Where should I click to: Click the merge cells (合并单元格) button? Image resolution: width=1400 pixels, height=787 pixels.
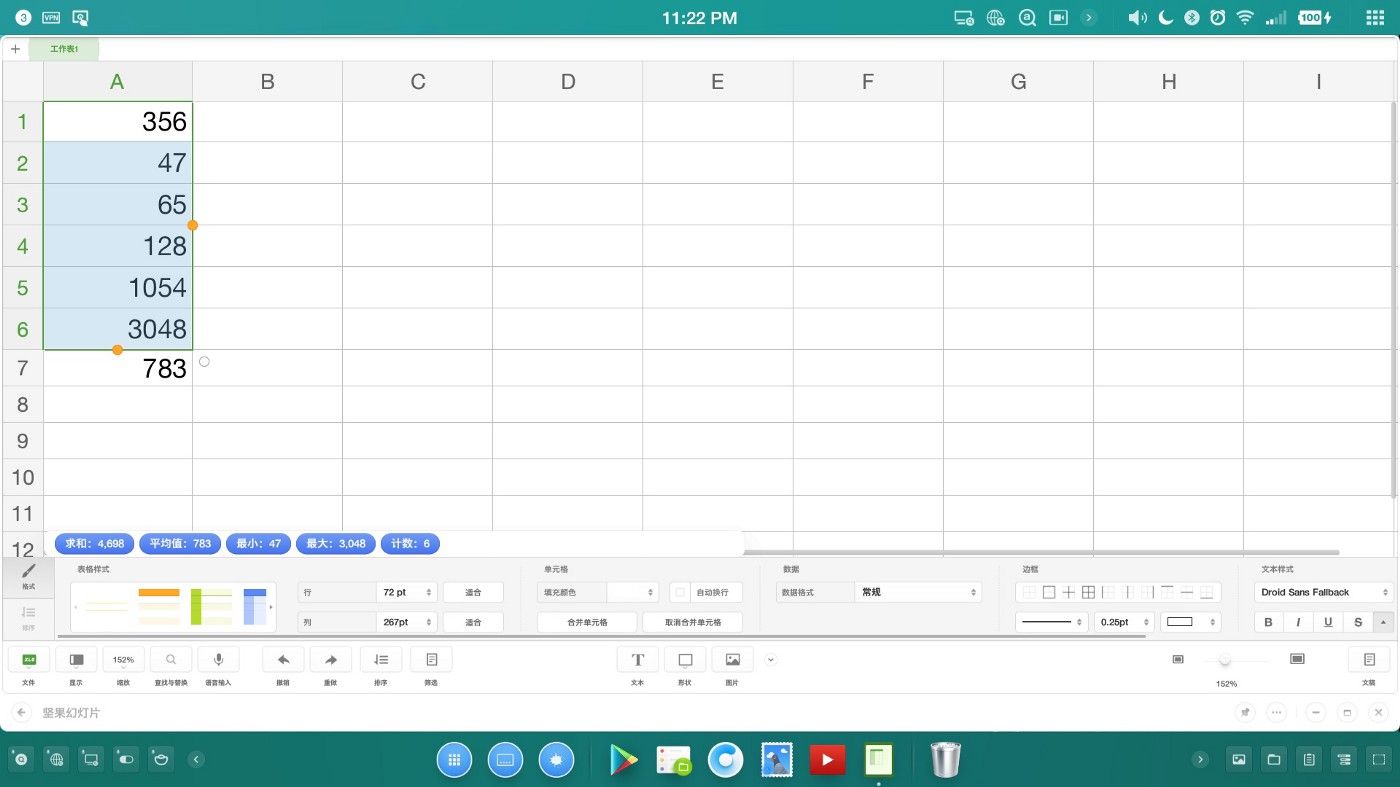(587, 622)
